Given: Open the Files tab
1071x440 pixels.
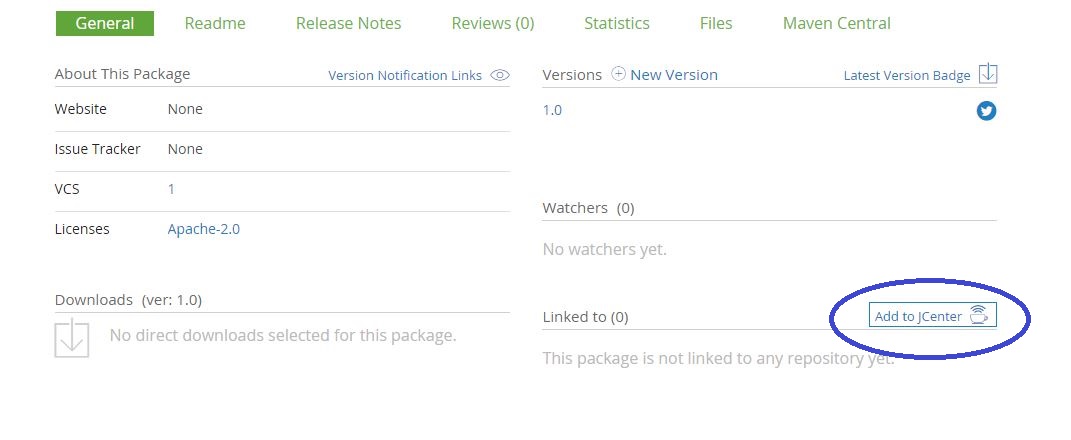Looking at the screenshot, I should pos(716,23).
